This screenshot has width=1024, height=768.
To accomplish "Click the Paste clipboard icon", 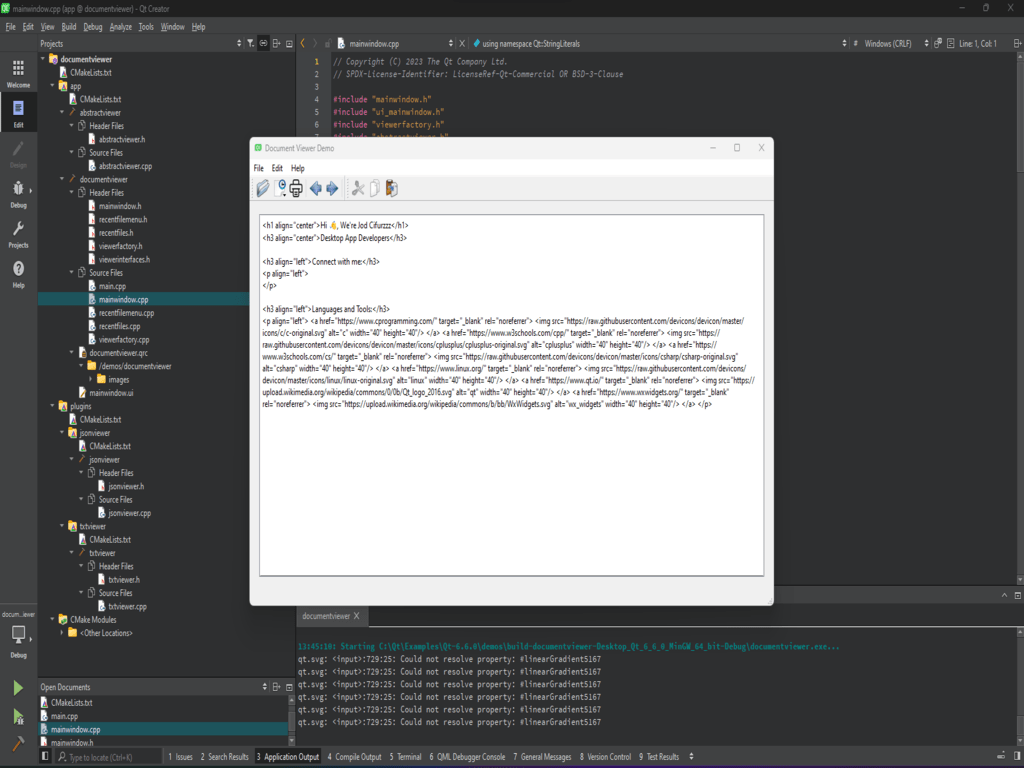I will click(391, 188).
